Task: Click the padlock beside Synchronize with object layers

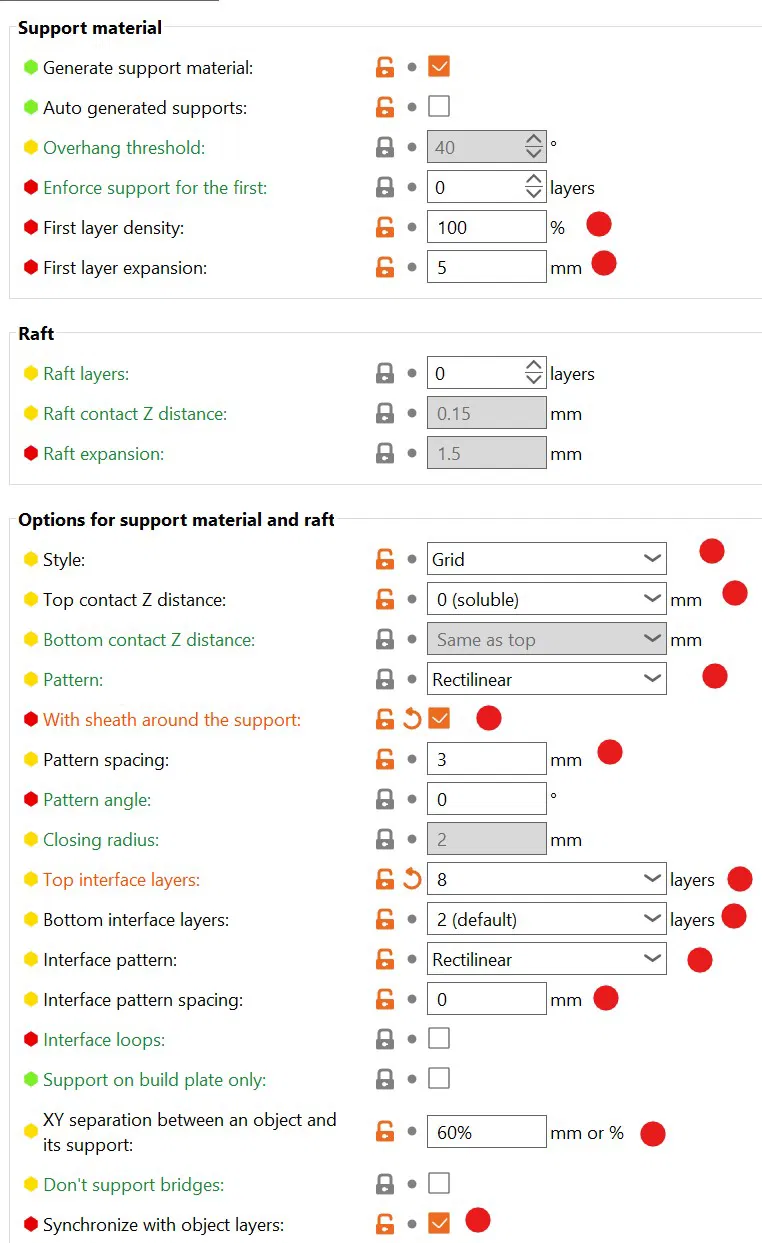Action: [x=384, y=1224]
